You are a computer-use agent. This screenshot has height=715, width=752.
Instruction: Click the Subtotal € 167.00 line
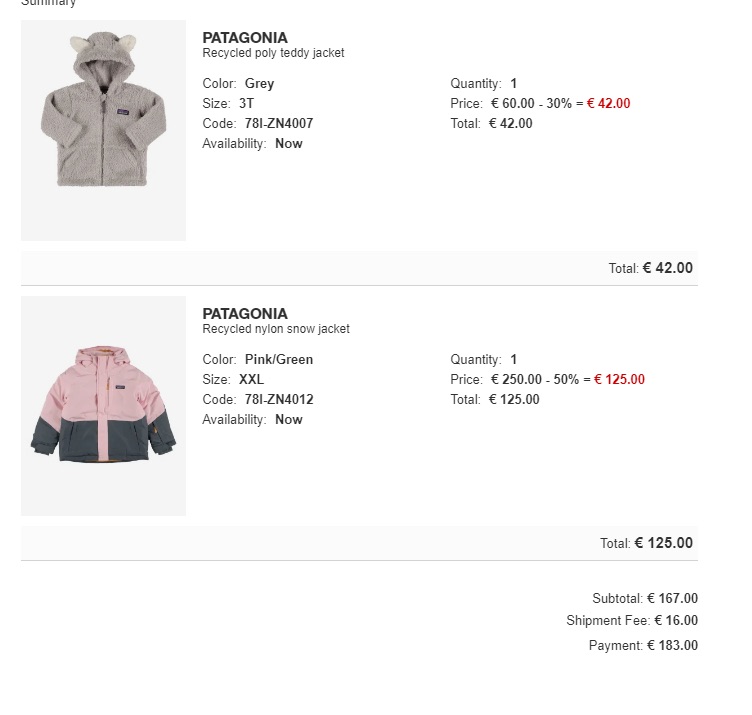click(645, 599)
